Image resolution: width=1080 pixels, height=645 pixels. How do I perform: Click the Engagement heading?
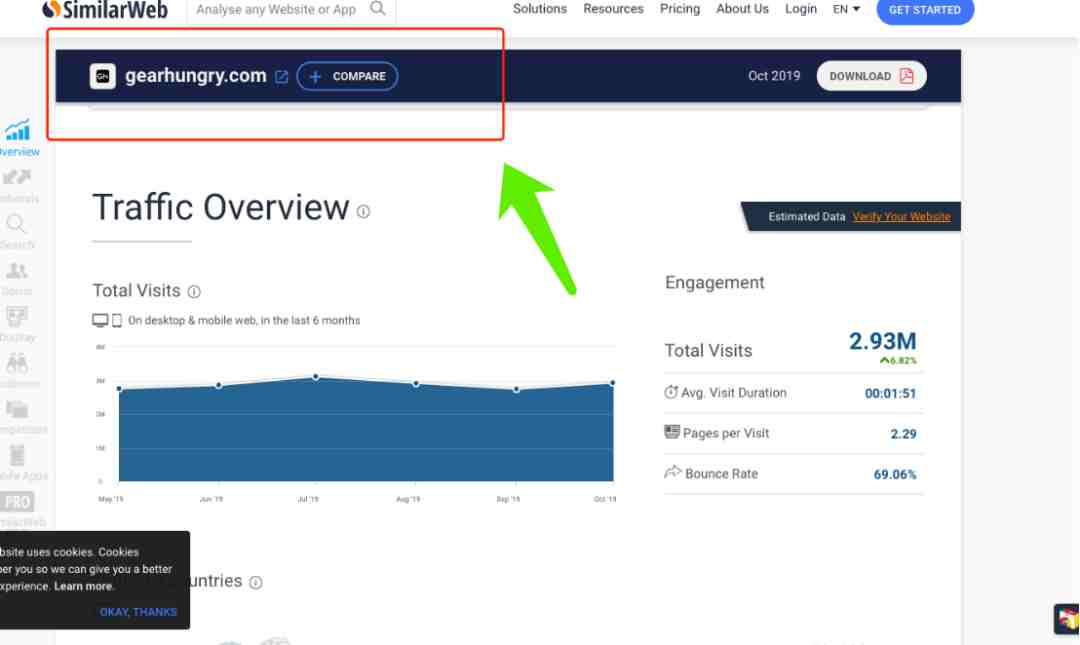pos(714,283)
